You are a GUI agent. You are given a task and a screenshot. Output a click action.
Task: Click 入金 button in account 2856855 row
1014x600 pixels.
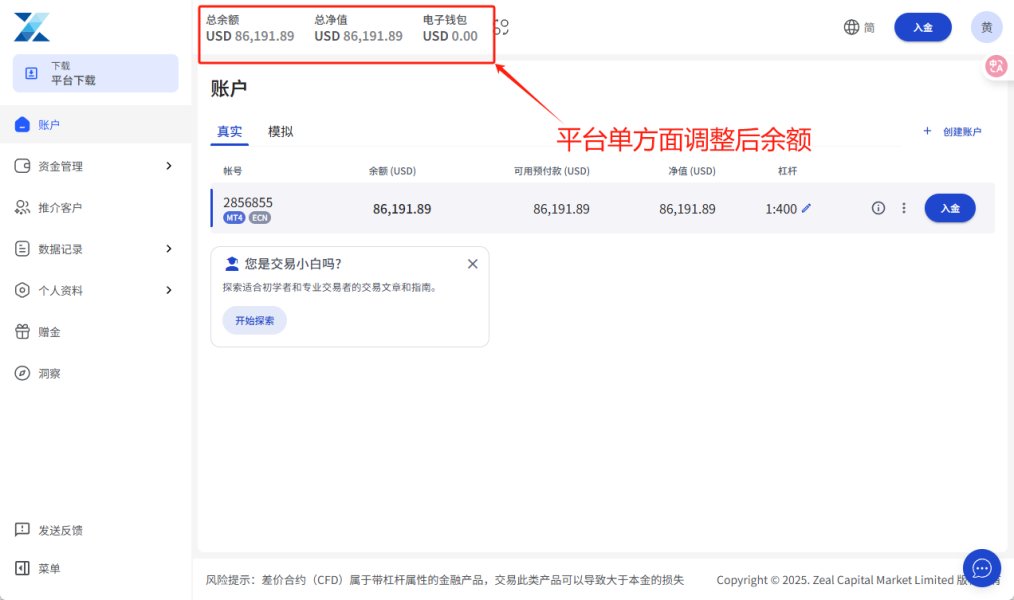point(950,208)
